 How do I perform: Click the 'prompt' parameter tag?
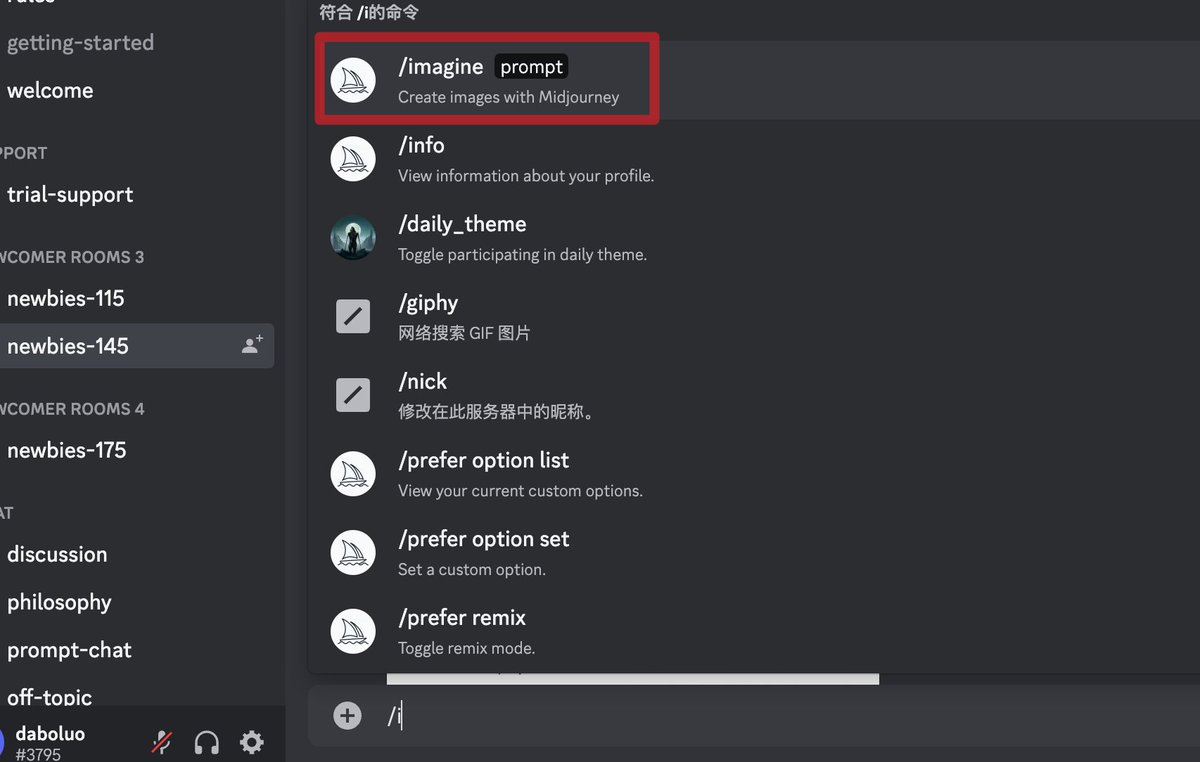[532, 67]
